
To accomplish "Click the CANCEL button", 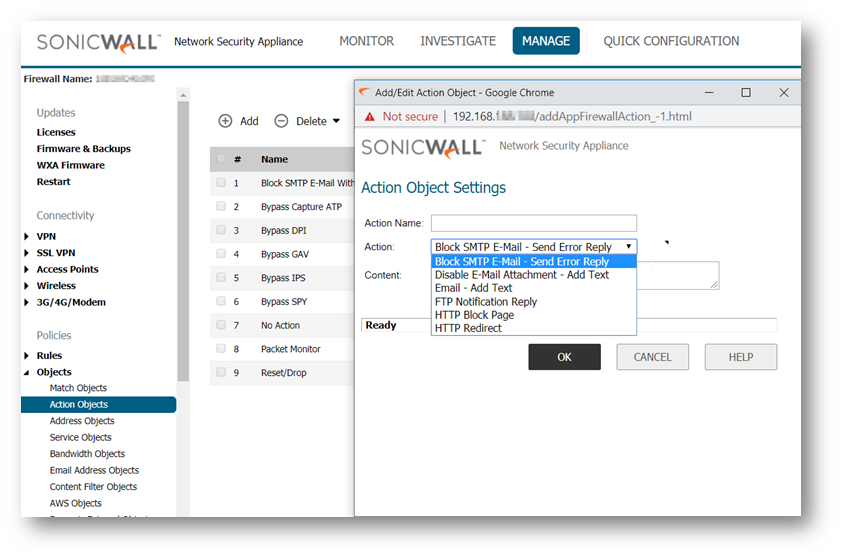I will point(653,357).
